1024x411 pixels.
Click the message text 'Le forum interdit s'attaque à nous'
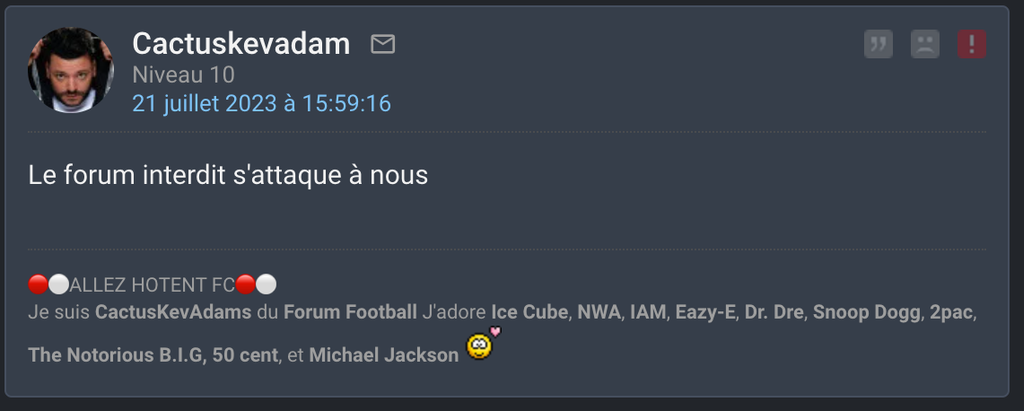click(228, 175)
